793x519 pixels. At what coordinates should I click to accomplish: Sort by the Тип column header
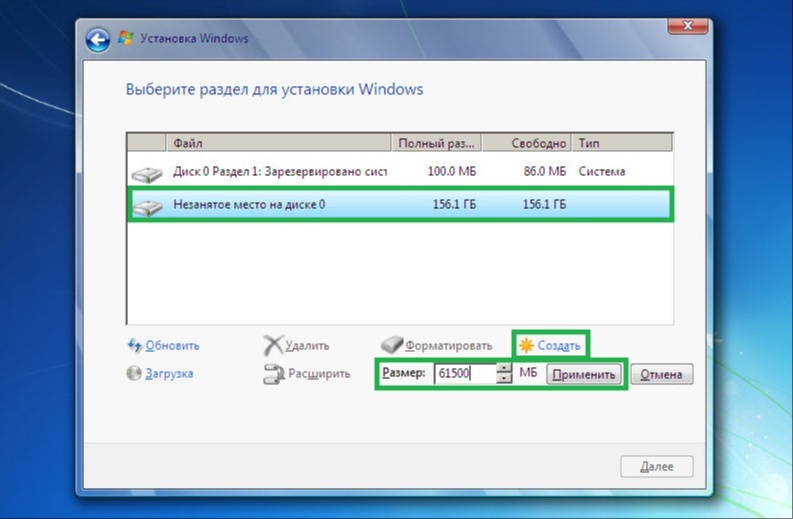click(x=622, y=143)
